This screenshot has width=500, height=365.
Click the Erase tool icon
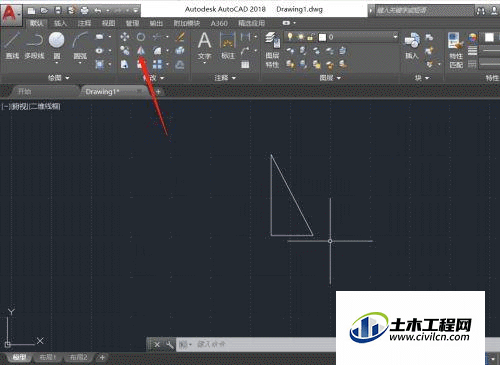(x=180, y=37)
